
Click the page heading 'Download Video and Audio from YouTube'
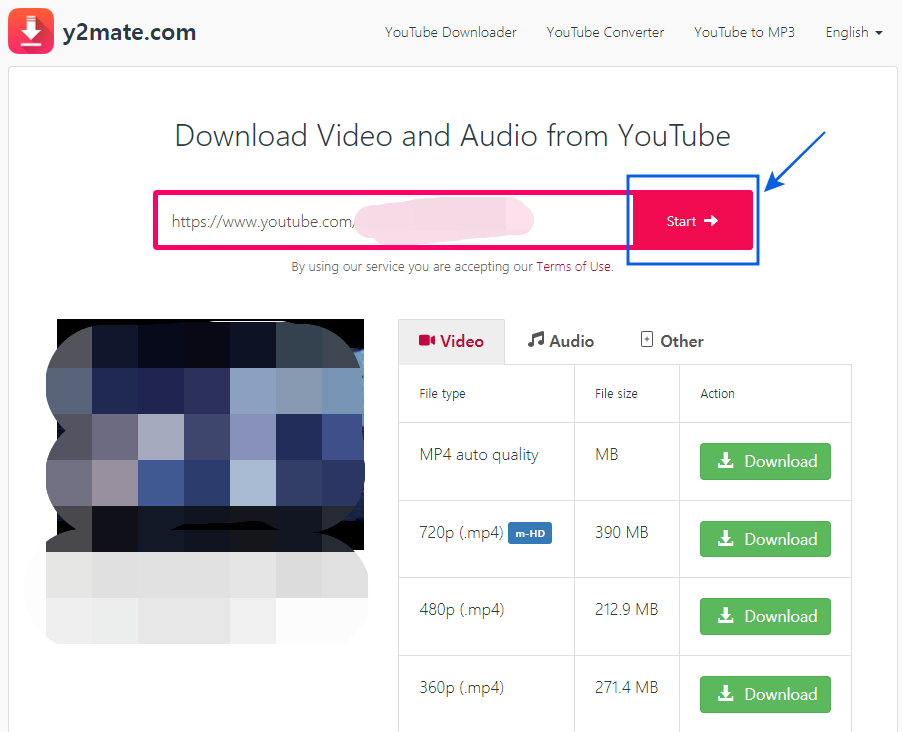coord(453,136)
